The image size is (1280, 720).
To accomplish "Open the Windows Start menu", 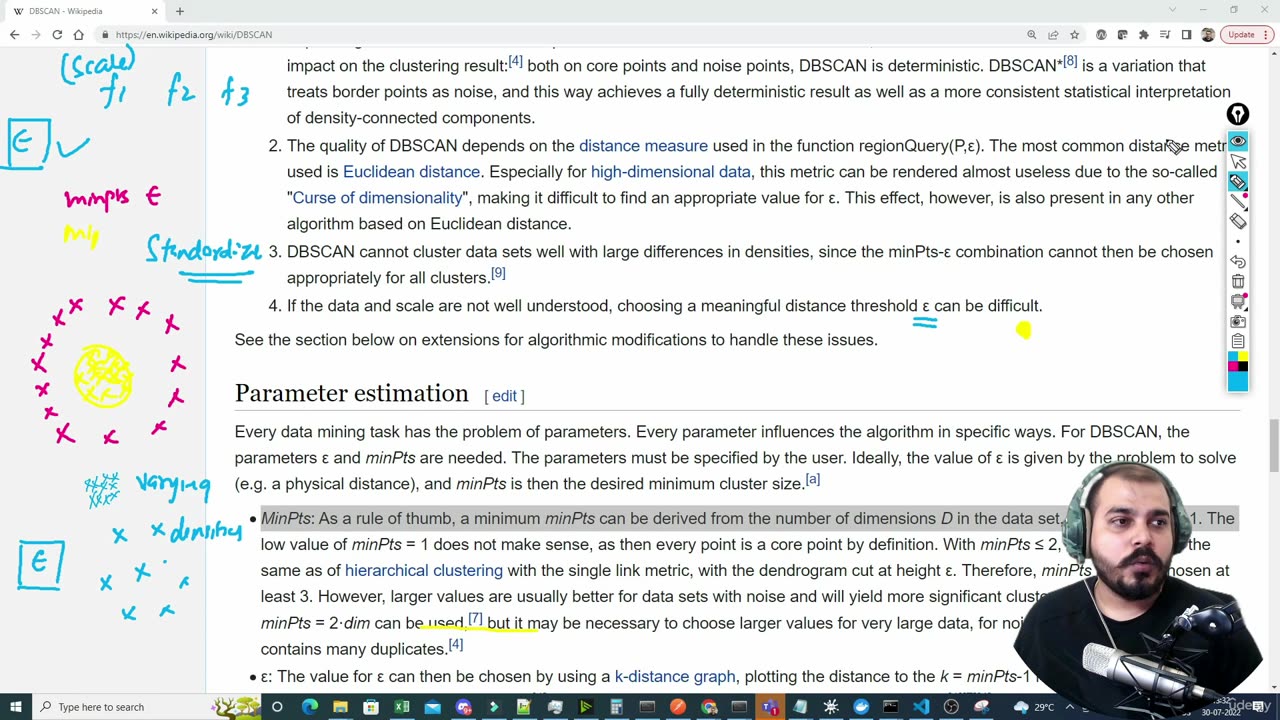I will click(x=16, y=707).
